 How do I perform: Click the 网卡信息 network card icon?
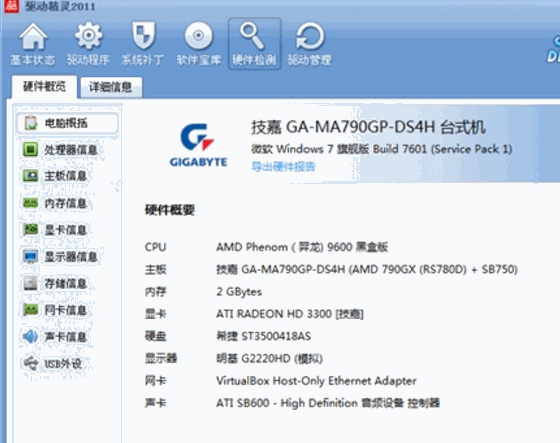30,310
